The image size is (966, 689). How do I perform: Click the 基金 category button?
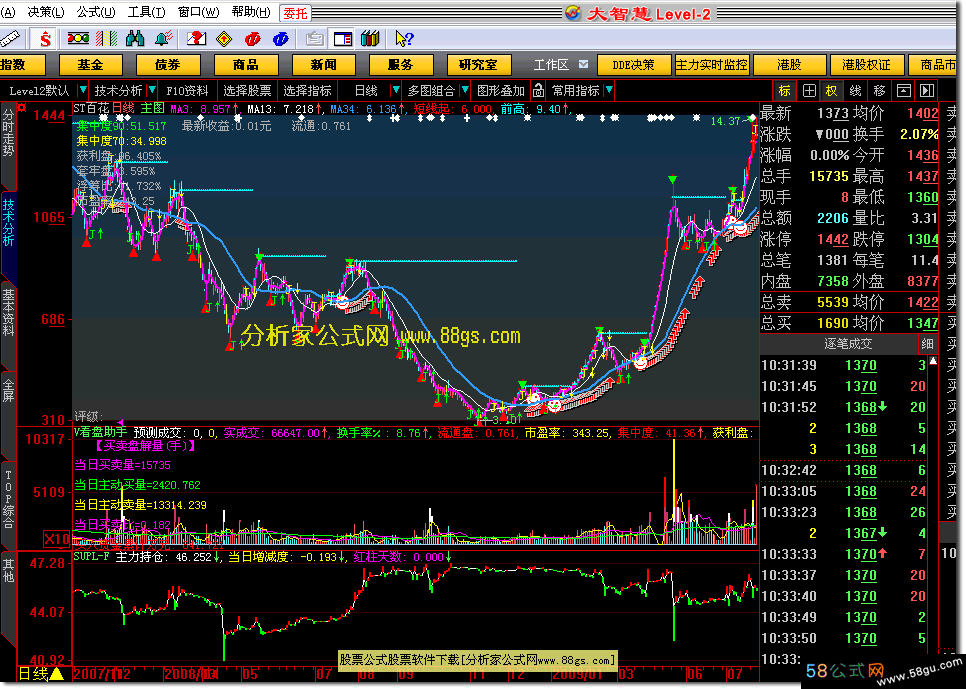point(90,65)
